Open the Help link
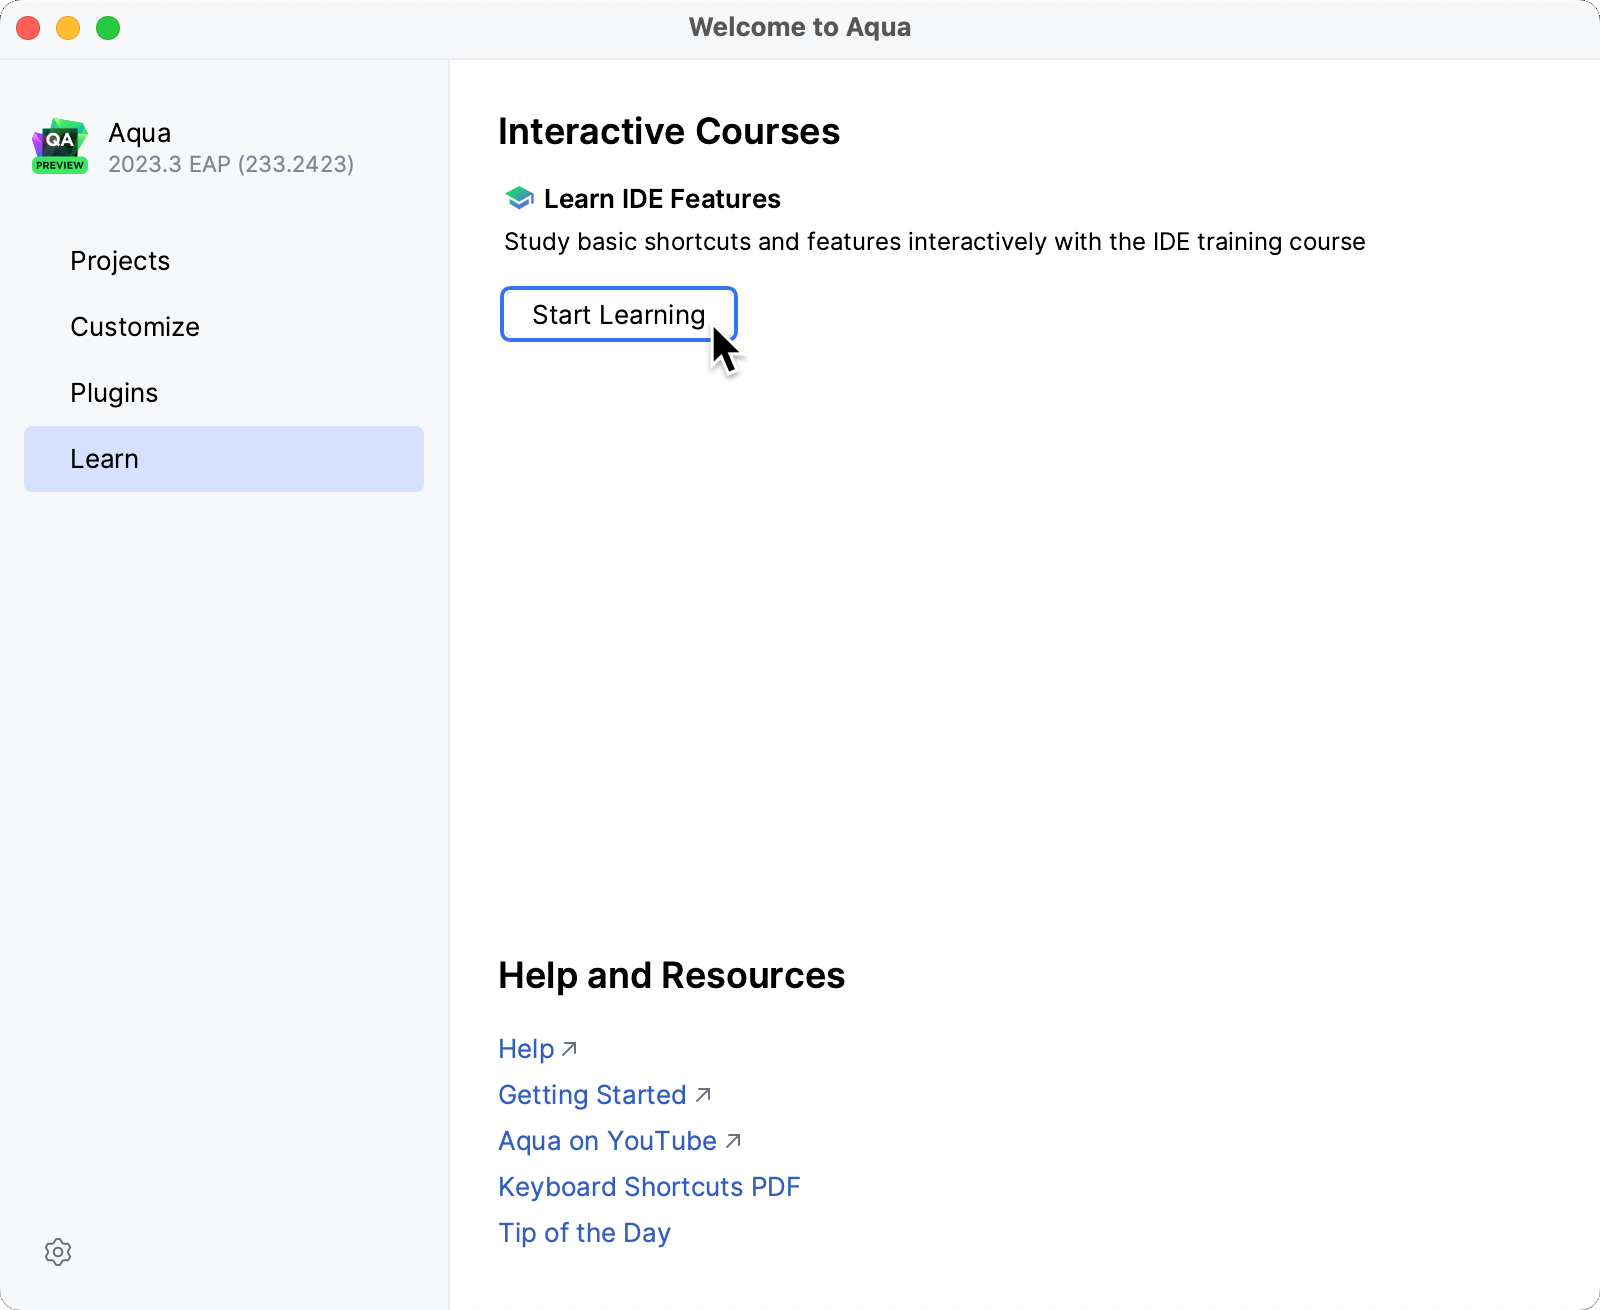 coord(538,1048)
